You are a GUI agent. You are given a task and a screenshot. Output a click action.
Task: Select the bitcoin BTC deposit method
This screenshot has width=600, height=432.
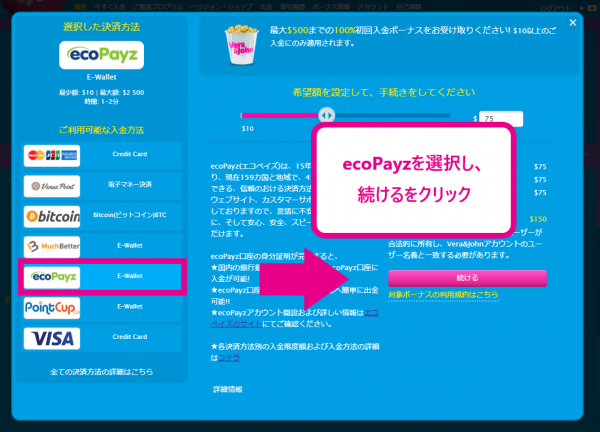(102, 217)
